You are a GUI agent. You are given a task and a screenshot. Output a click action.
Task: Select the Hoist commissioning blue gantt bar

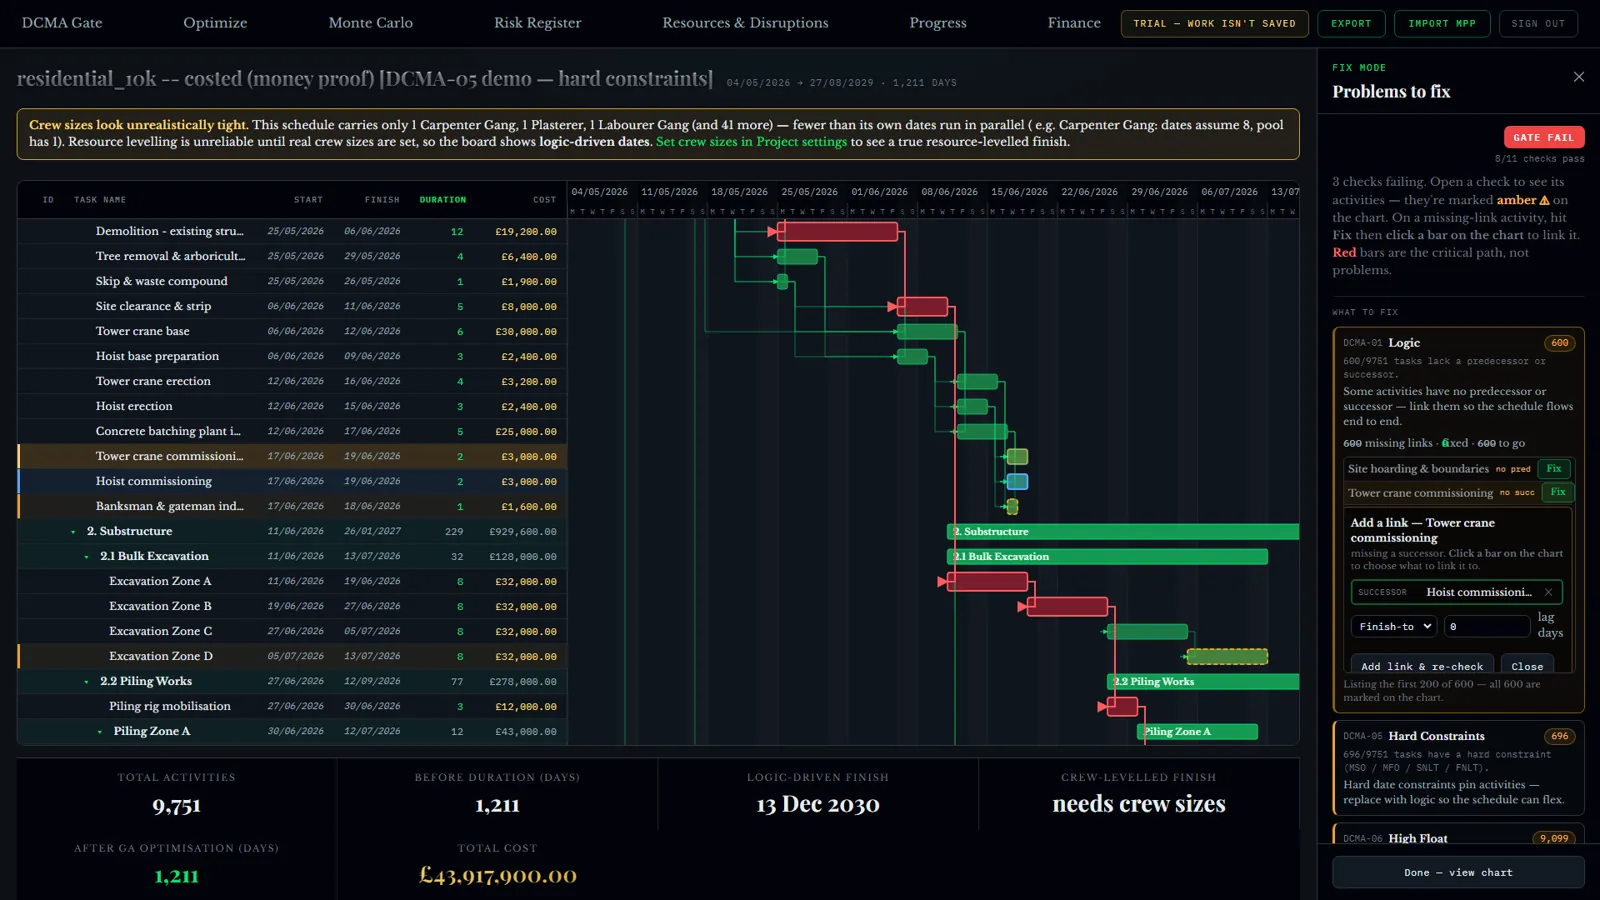point(1017,482)
